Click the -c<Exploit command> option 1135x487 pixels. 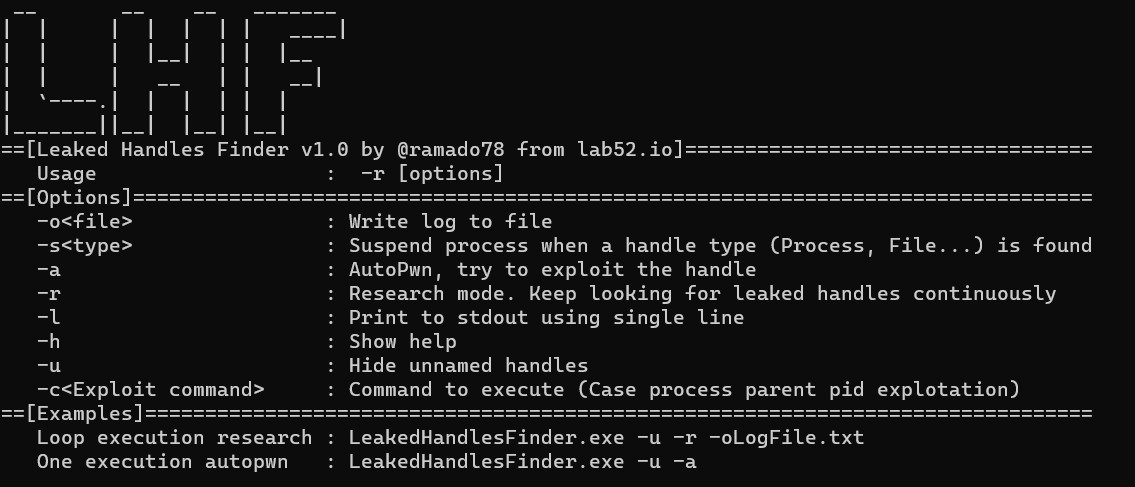point(151,389)
